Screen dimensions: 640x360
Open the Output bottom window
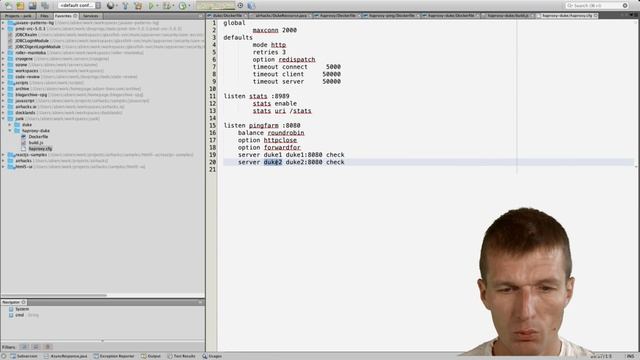click(x=151, y=356)
